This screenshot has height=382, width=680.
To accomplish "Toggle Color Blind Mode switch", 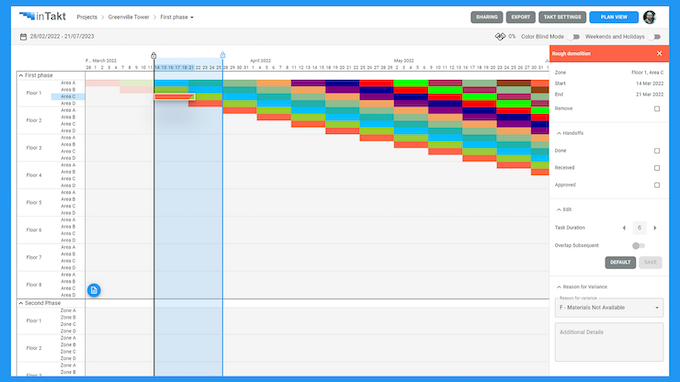I will pos(575,37).
